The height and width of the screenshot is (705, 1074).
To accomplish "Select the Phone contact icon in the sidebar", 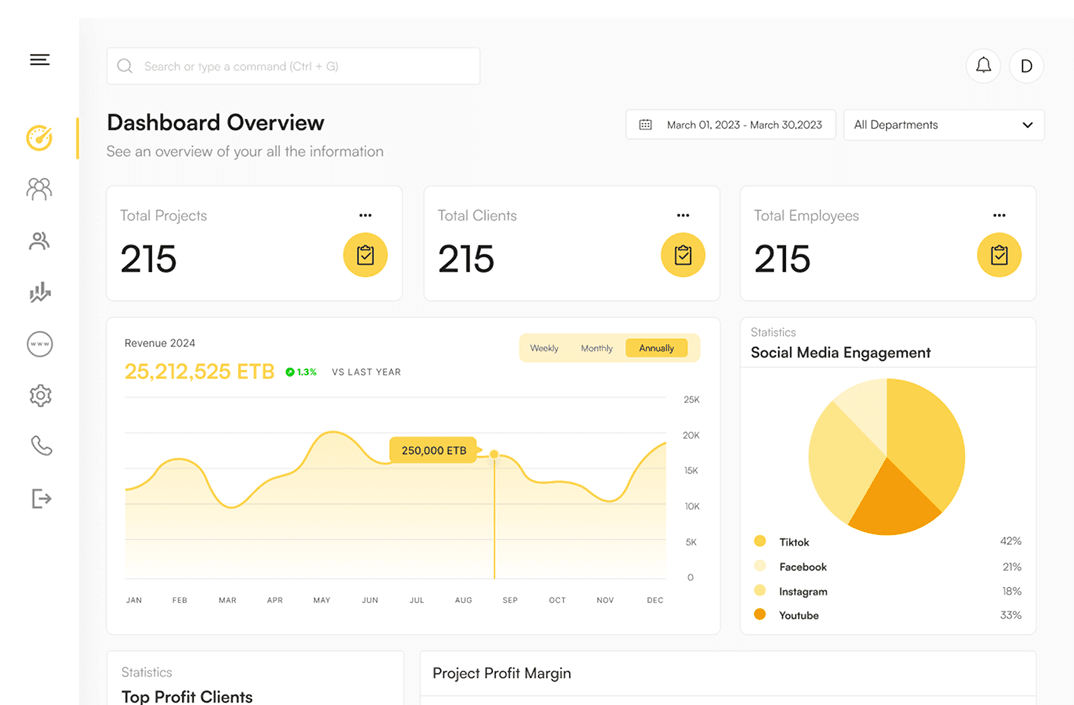I will 39,446.
